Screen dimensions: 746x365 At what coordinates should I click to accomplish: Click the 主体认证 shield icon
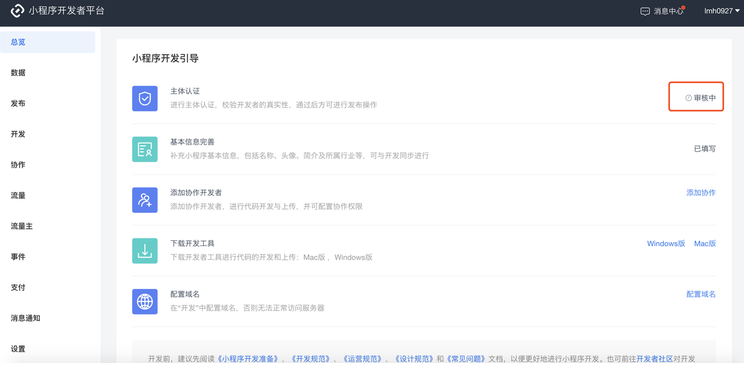point(145,99)
